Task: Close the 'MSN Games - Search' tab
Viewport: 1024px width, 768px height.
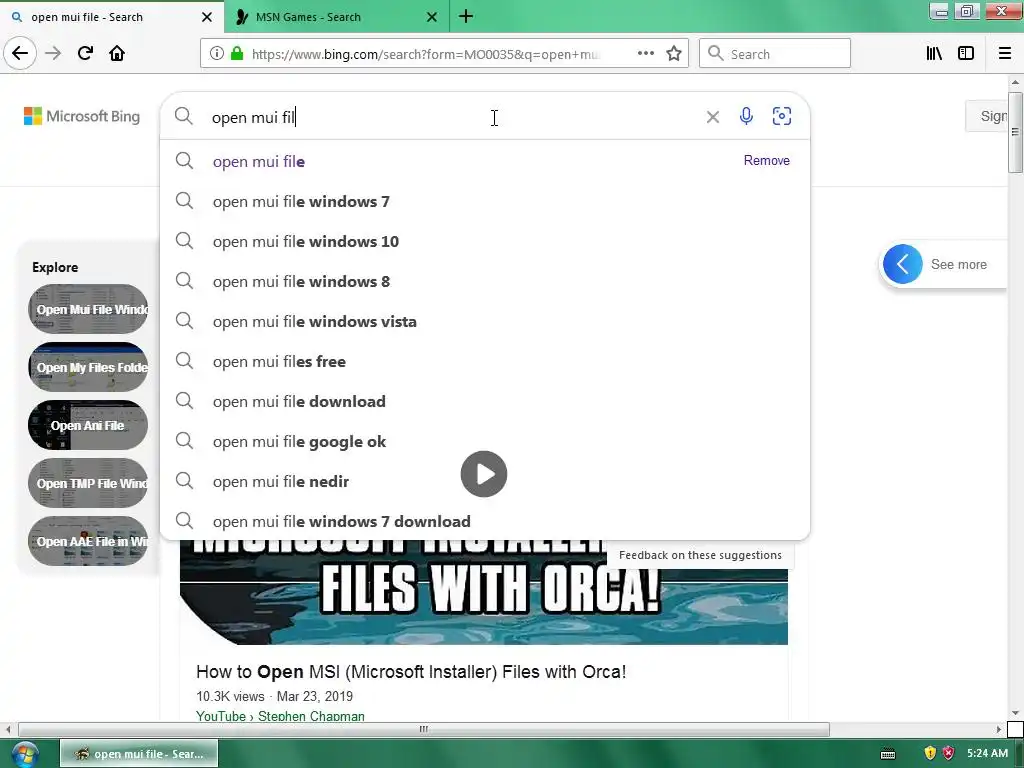Action: click(x=432, y=17)
